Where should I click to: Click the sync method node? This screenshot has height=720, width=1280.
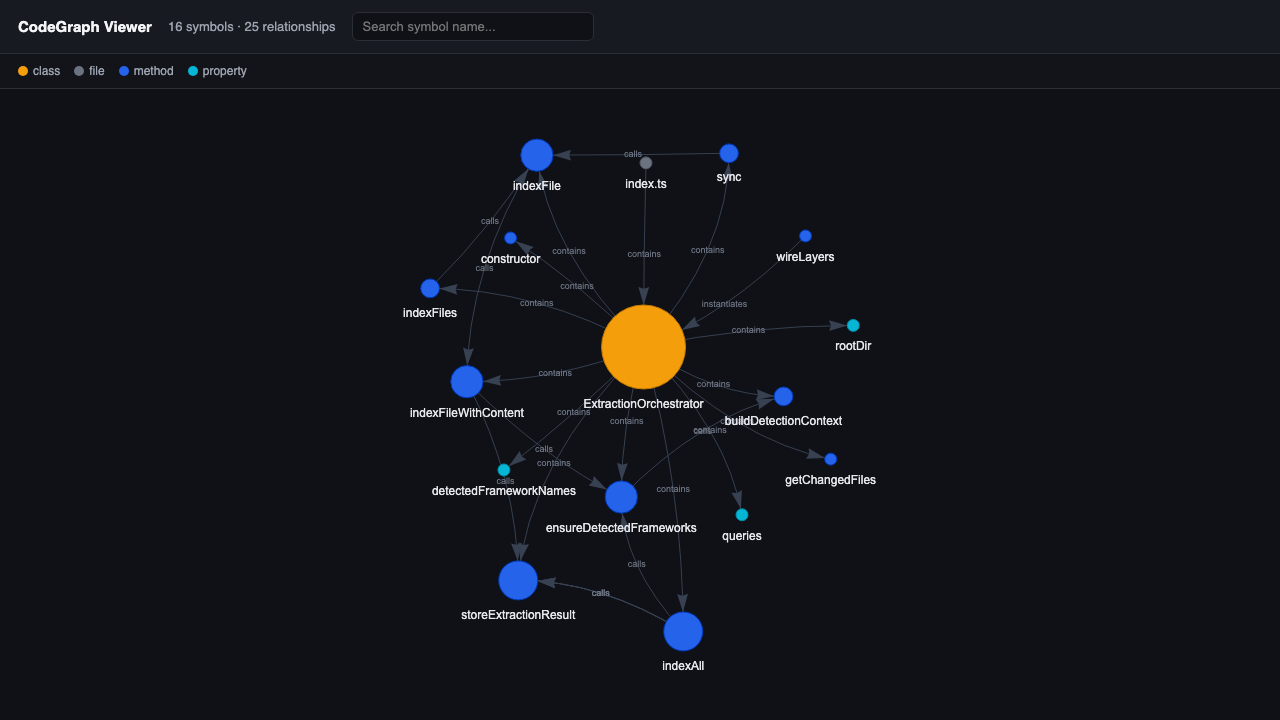[x=729, y=153]
